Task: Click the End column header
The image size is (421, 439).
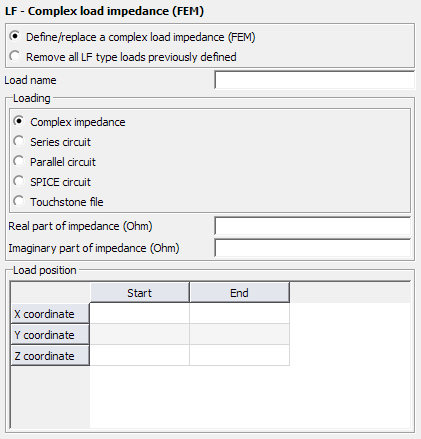Action: 239,293
